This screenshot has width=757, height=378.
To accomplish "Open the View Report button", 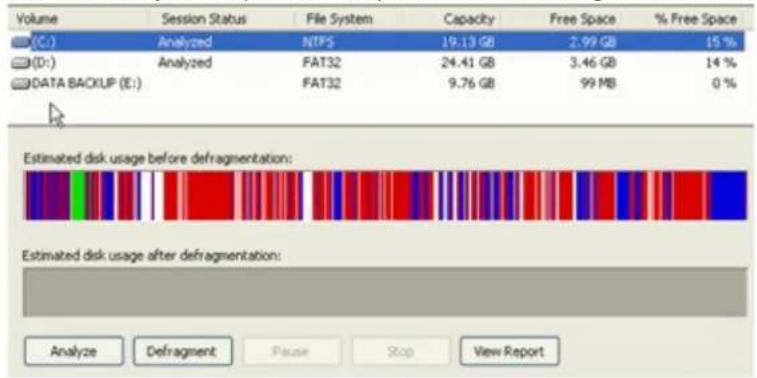I will pyautogui.click(x=510, y=351).
